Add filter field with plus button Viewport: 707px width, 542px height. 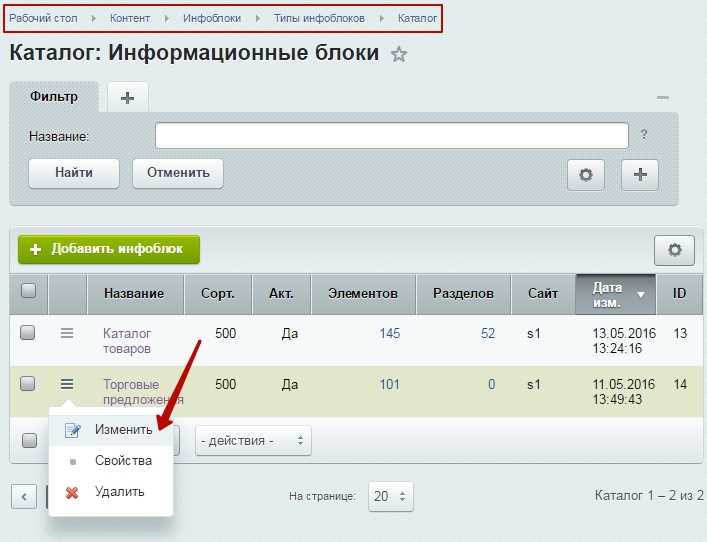pyautogui.click(x=640, y=175)
